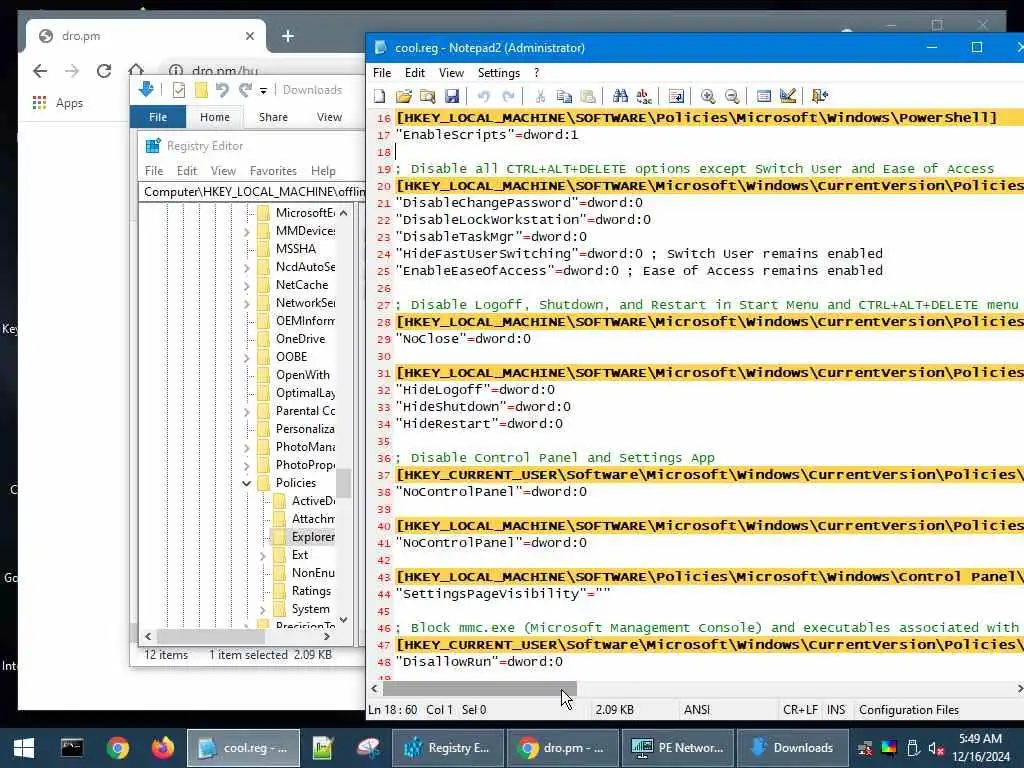
Task: Open Find with the binoculars icon
Action: [620, 97]
